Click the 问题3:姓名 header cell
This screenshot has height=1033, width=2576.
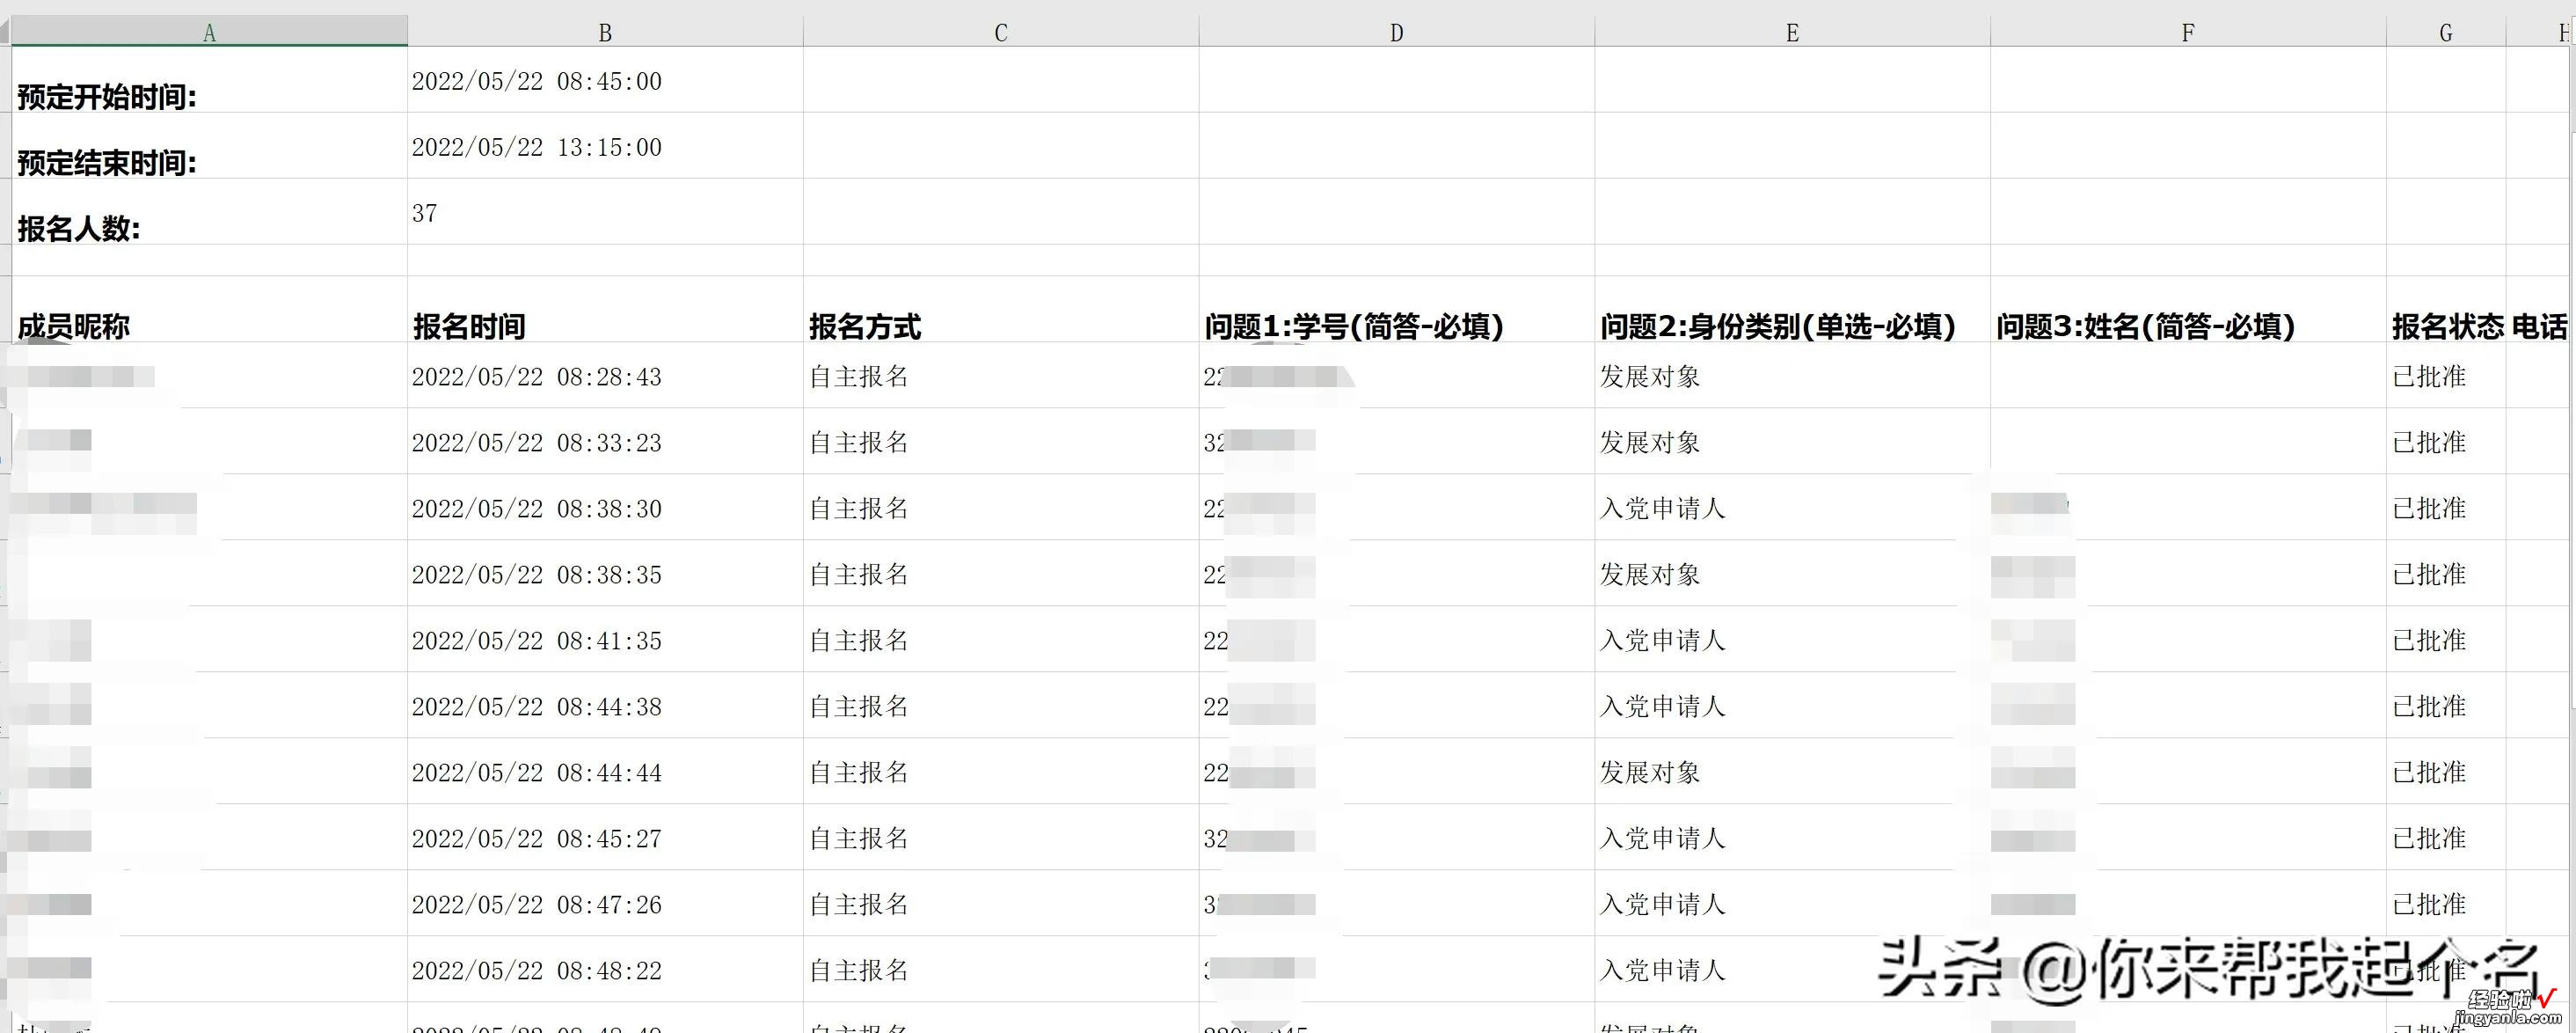(2188, 309)
